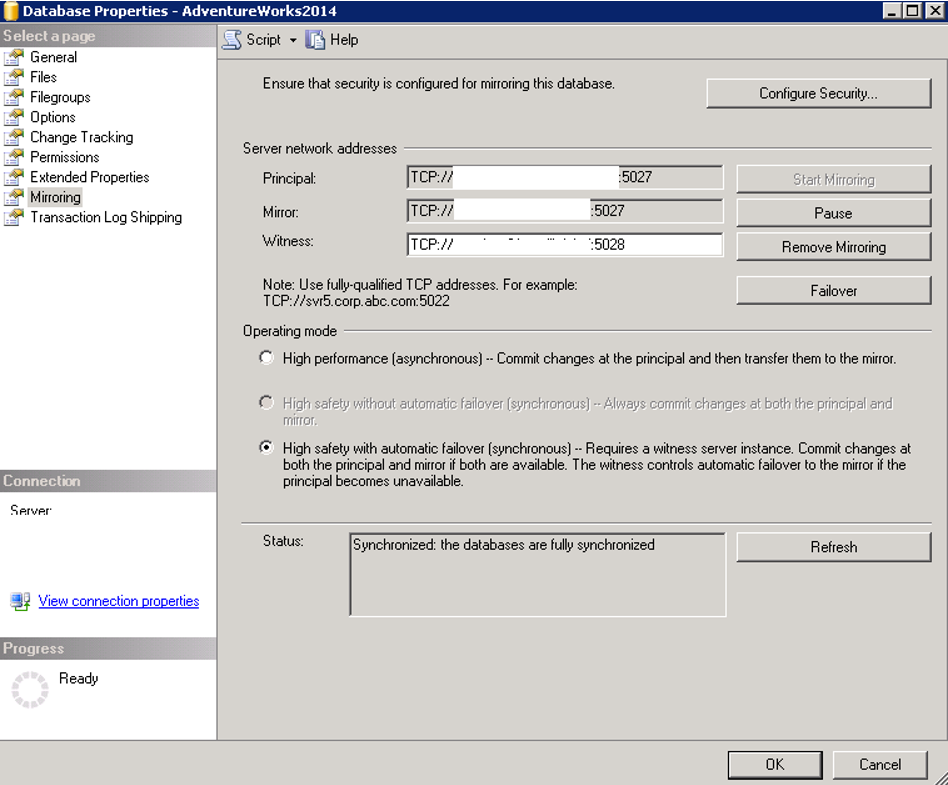Open the Change Tracking page
The width and height of the screenshot is (948, 785).
pos(82,137)
